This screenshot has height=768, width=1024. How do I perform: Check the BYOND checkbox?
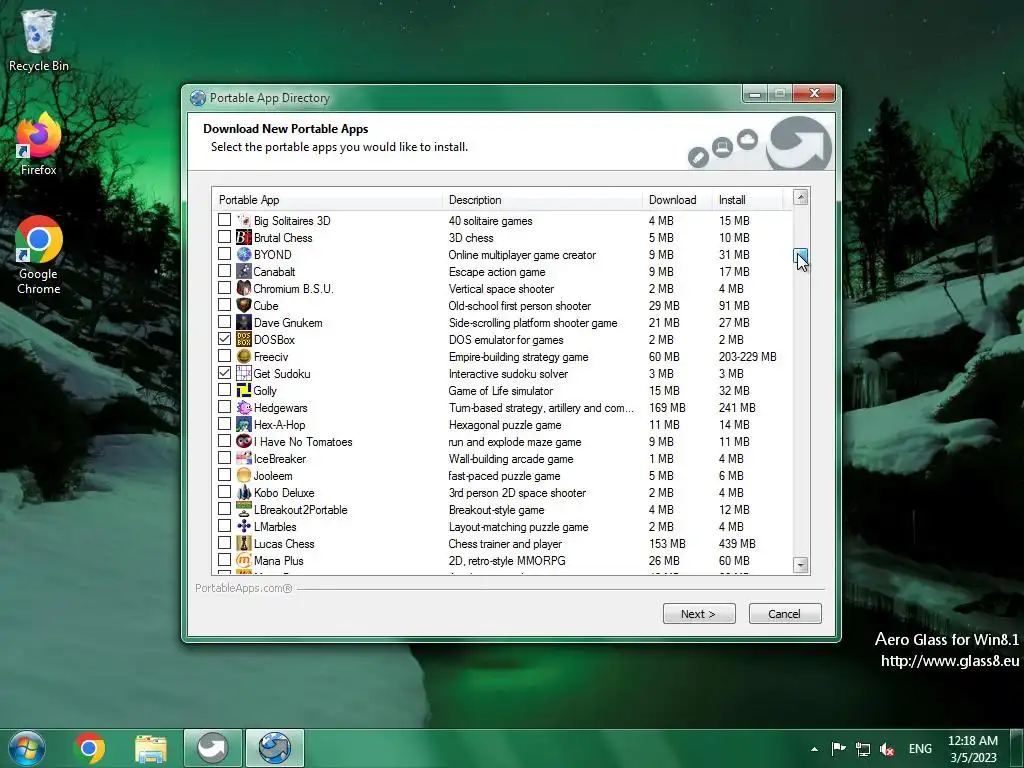tap(224, 254)
